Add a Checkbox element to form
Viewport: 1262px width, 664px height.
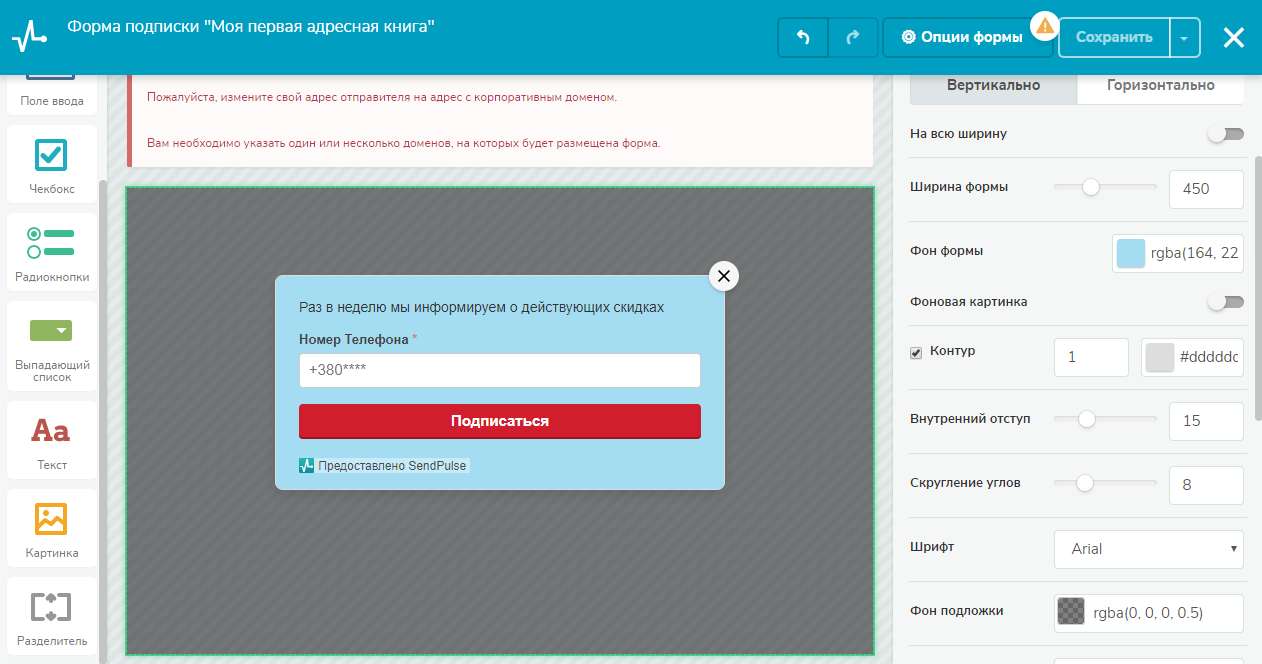coord(52,165)
